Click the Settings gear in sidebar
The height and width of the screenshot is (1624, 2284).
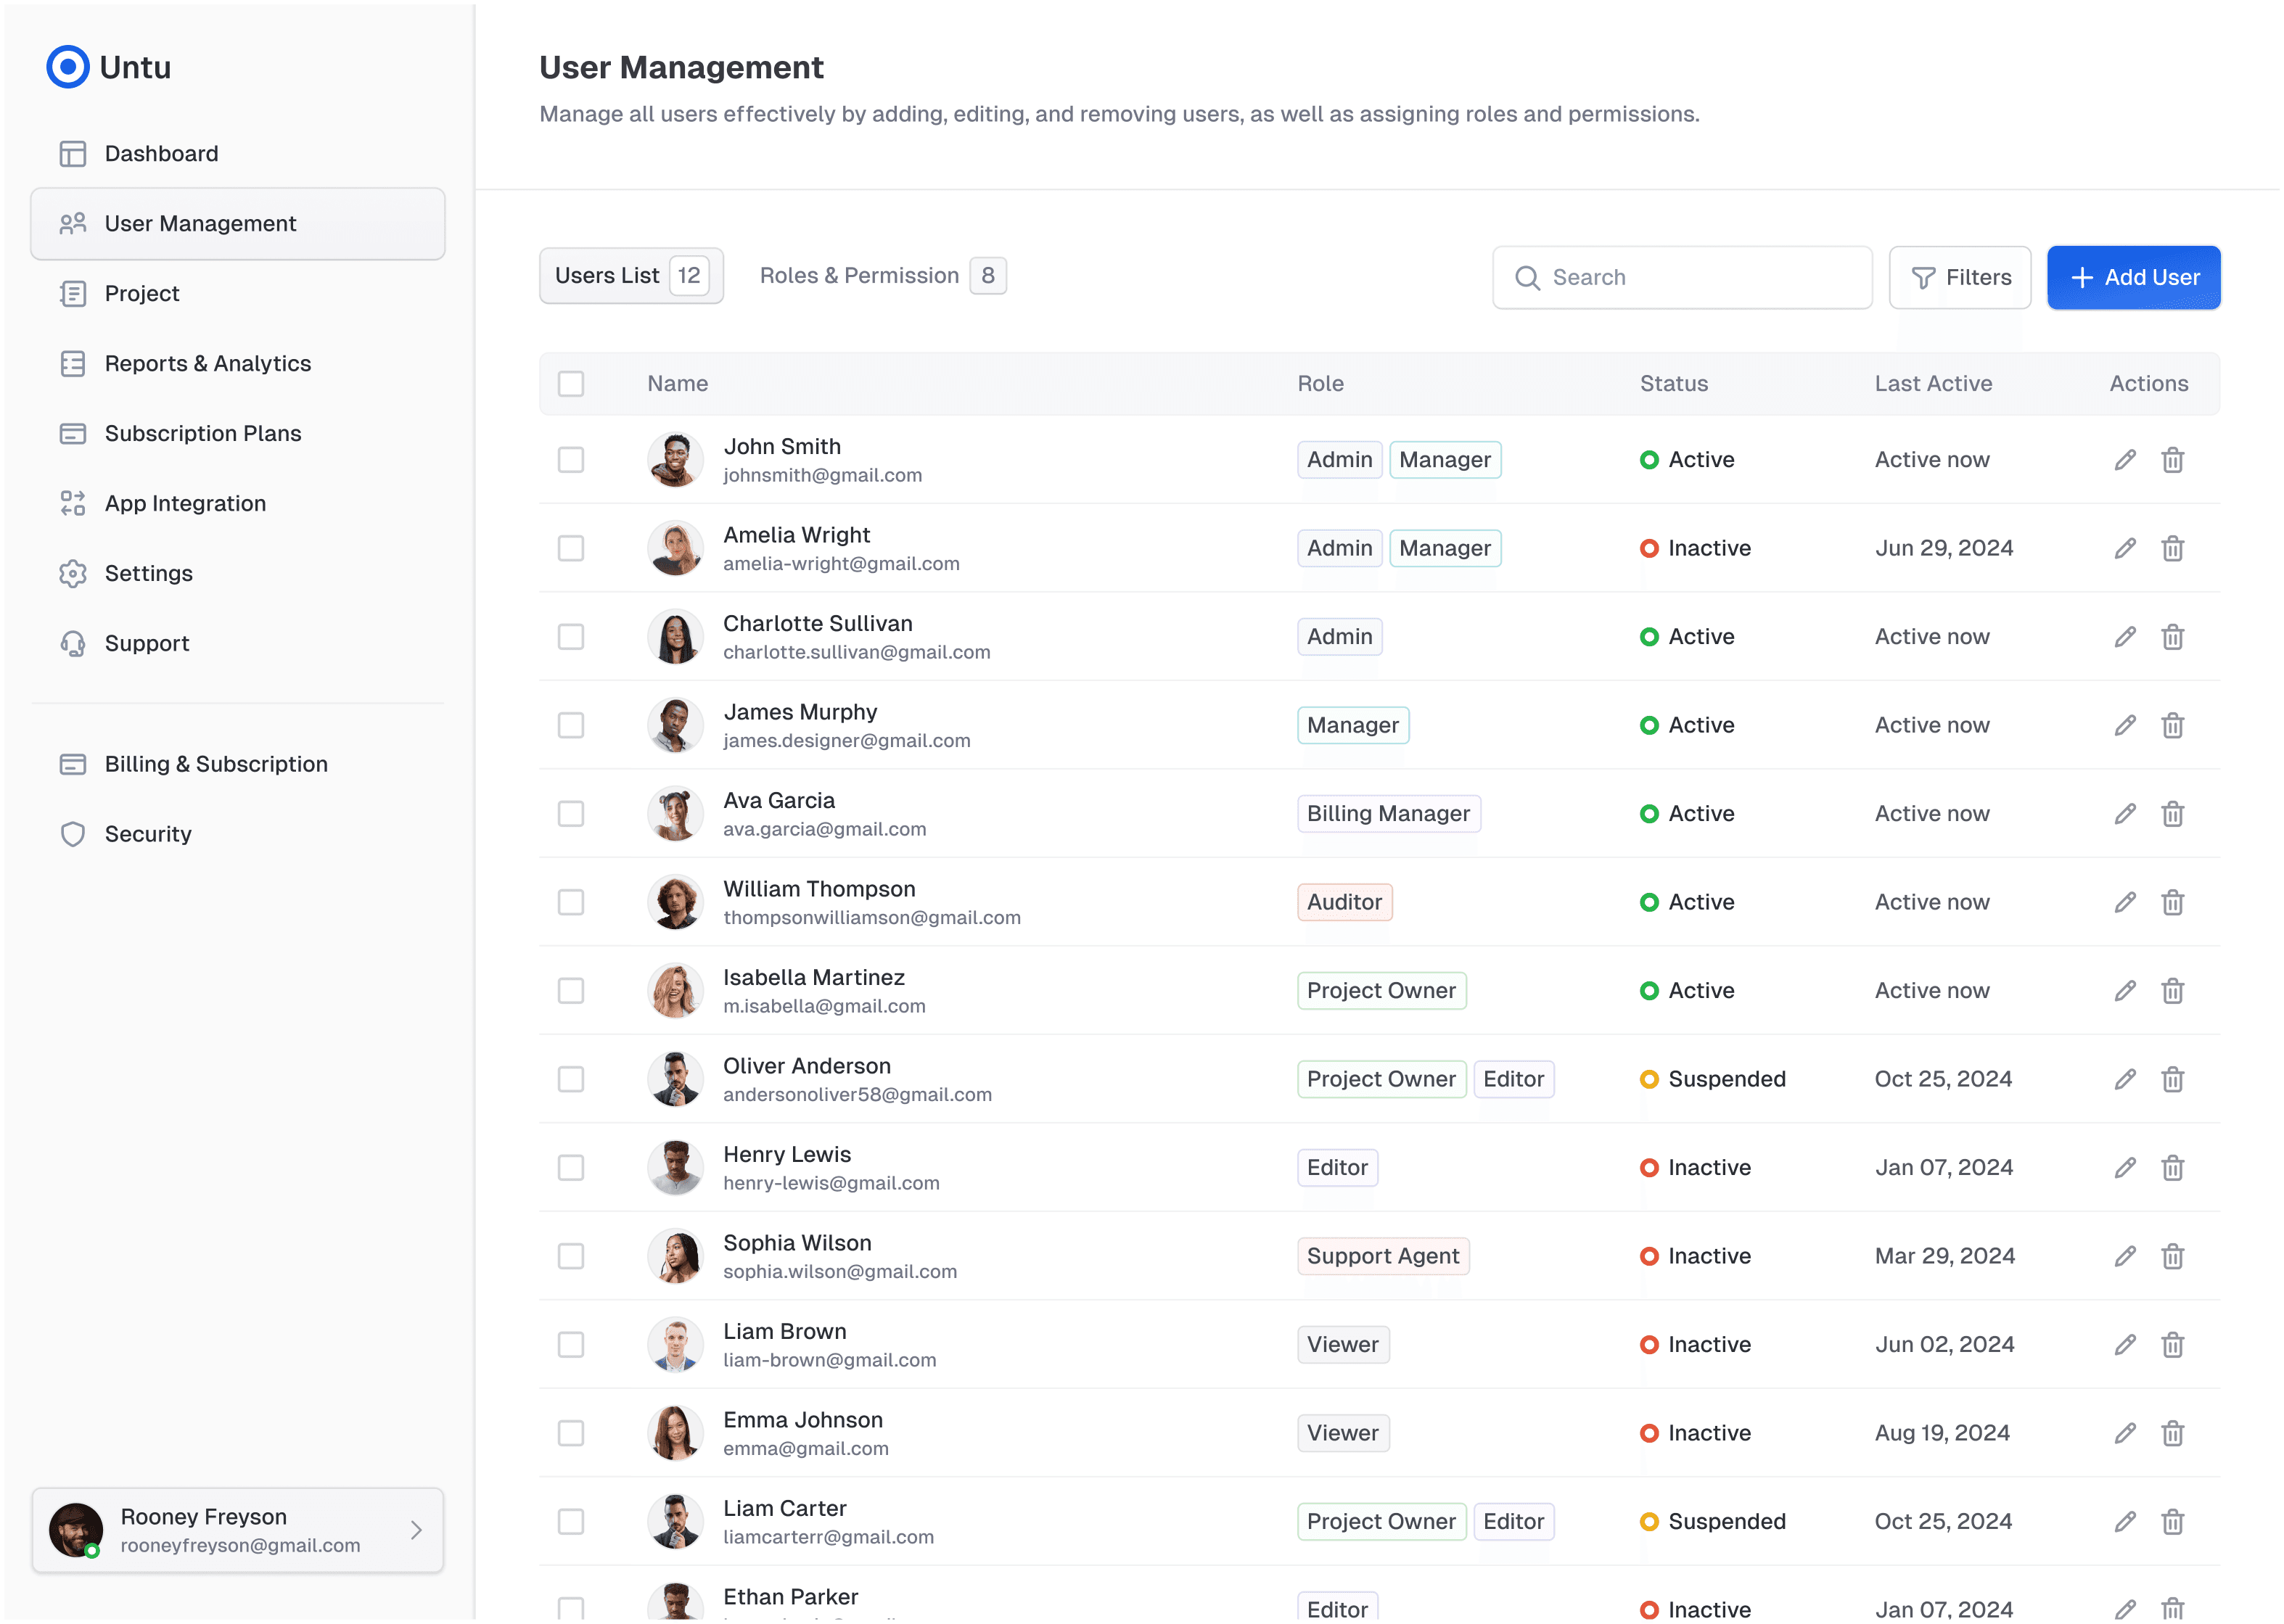tap(73, 574)
